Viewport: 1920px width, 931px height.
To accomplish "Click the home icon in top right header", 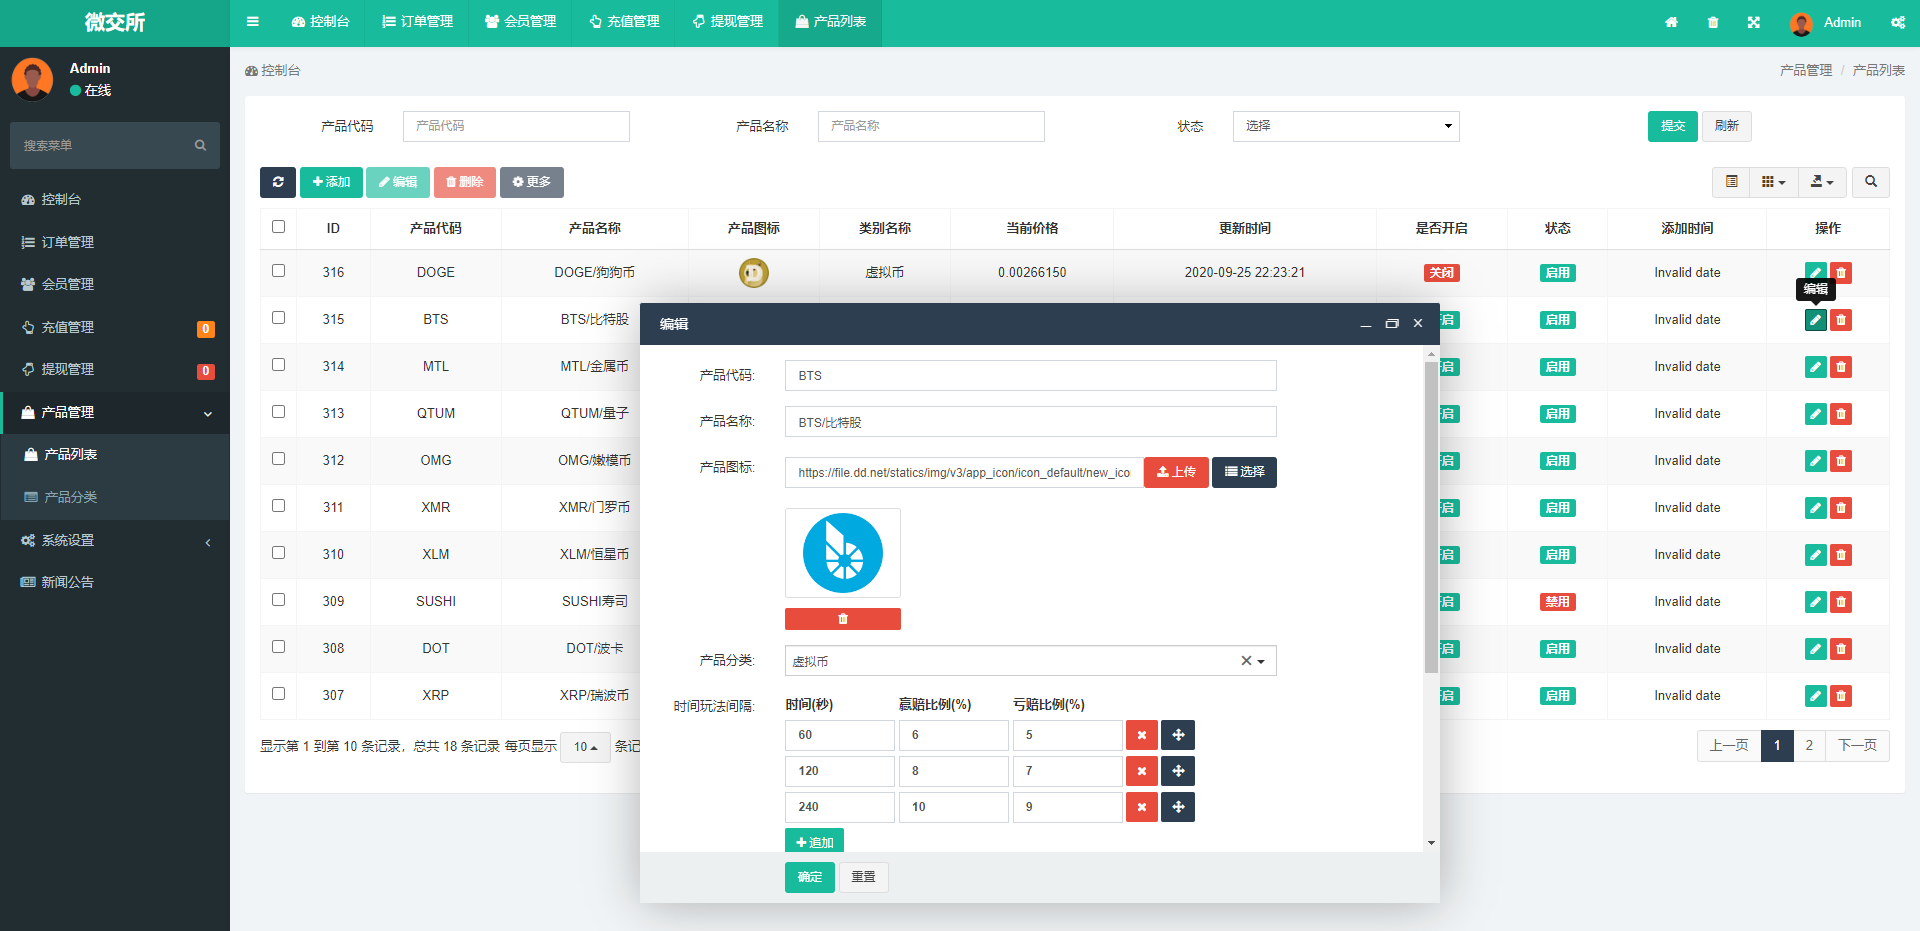I will point(1671,22).
